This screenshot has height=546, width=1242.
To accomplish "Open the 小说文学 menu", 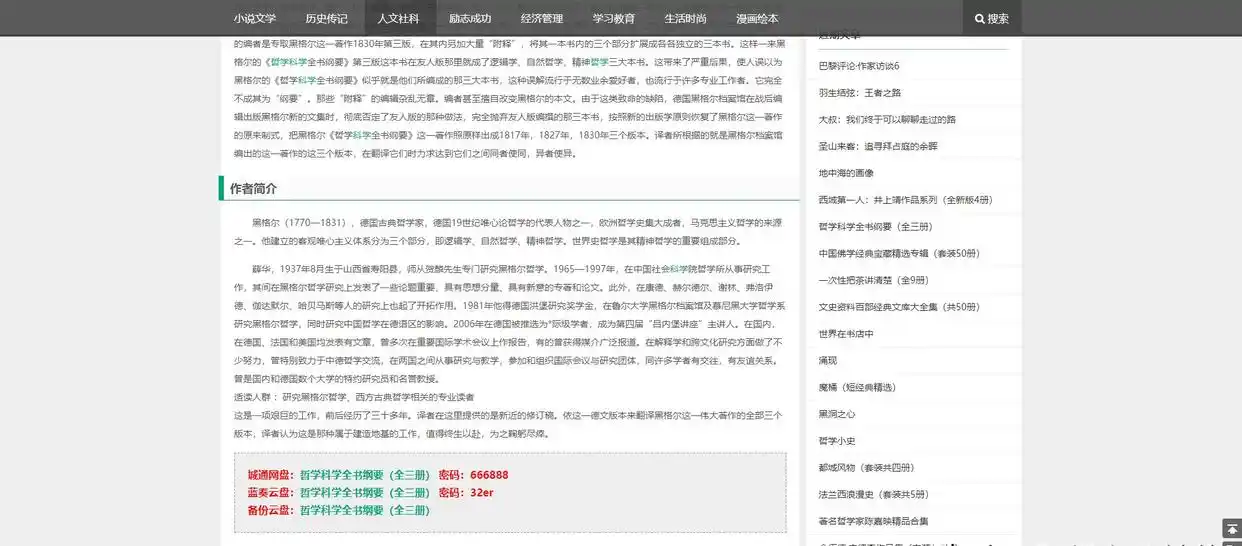I will click(x=255, y=18).
